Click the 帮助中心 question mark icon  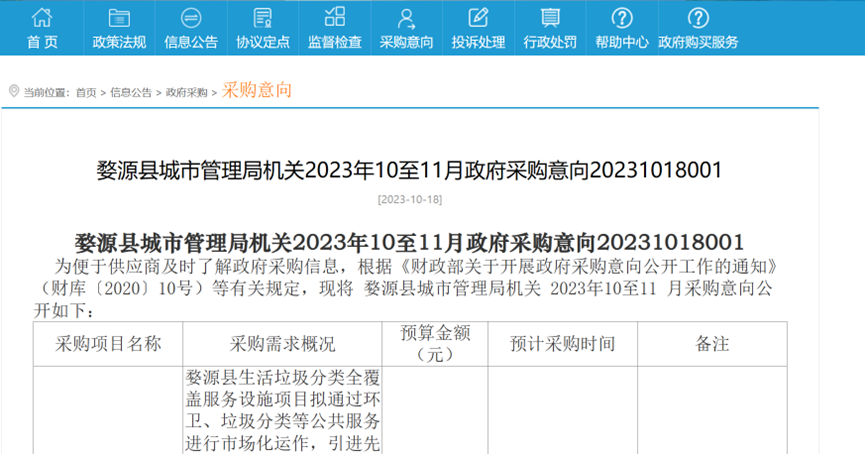pos(622,18)
